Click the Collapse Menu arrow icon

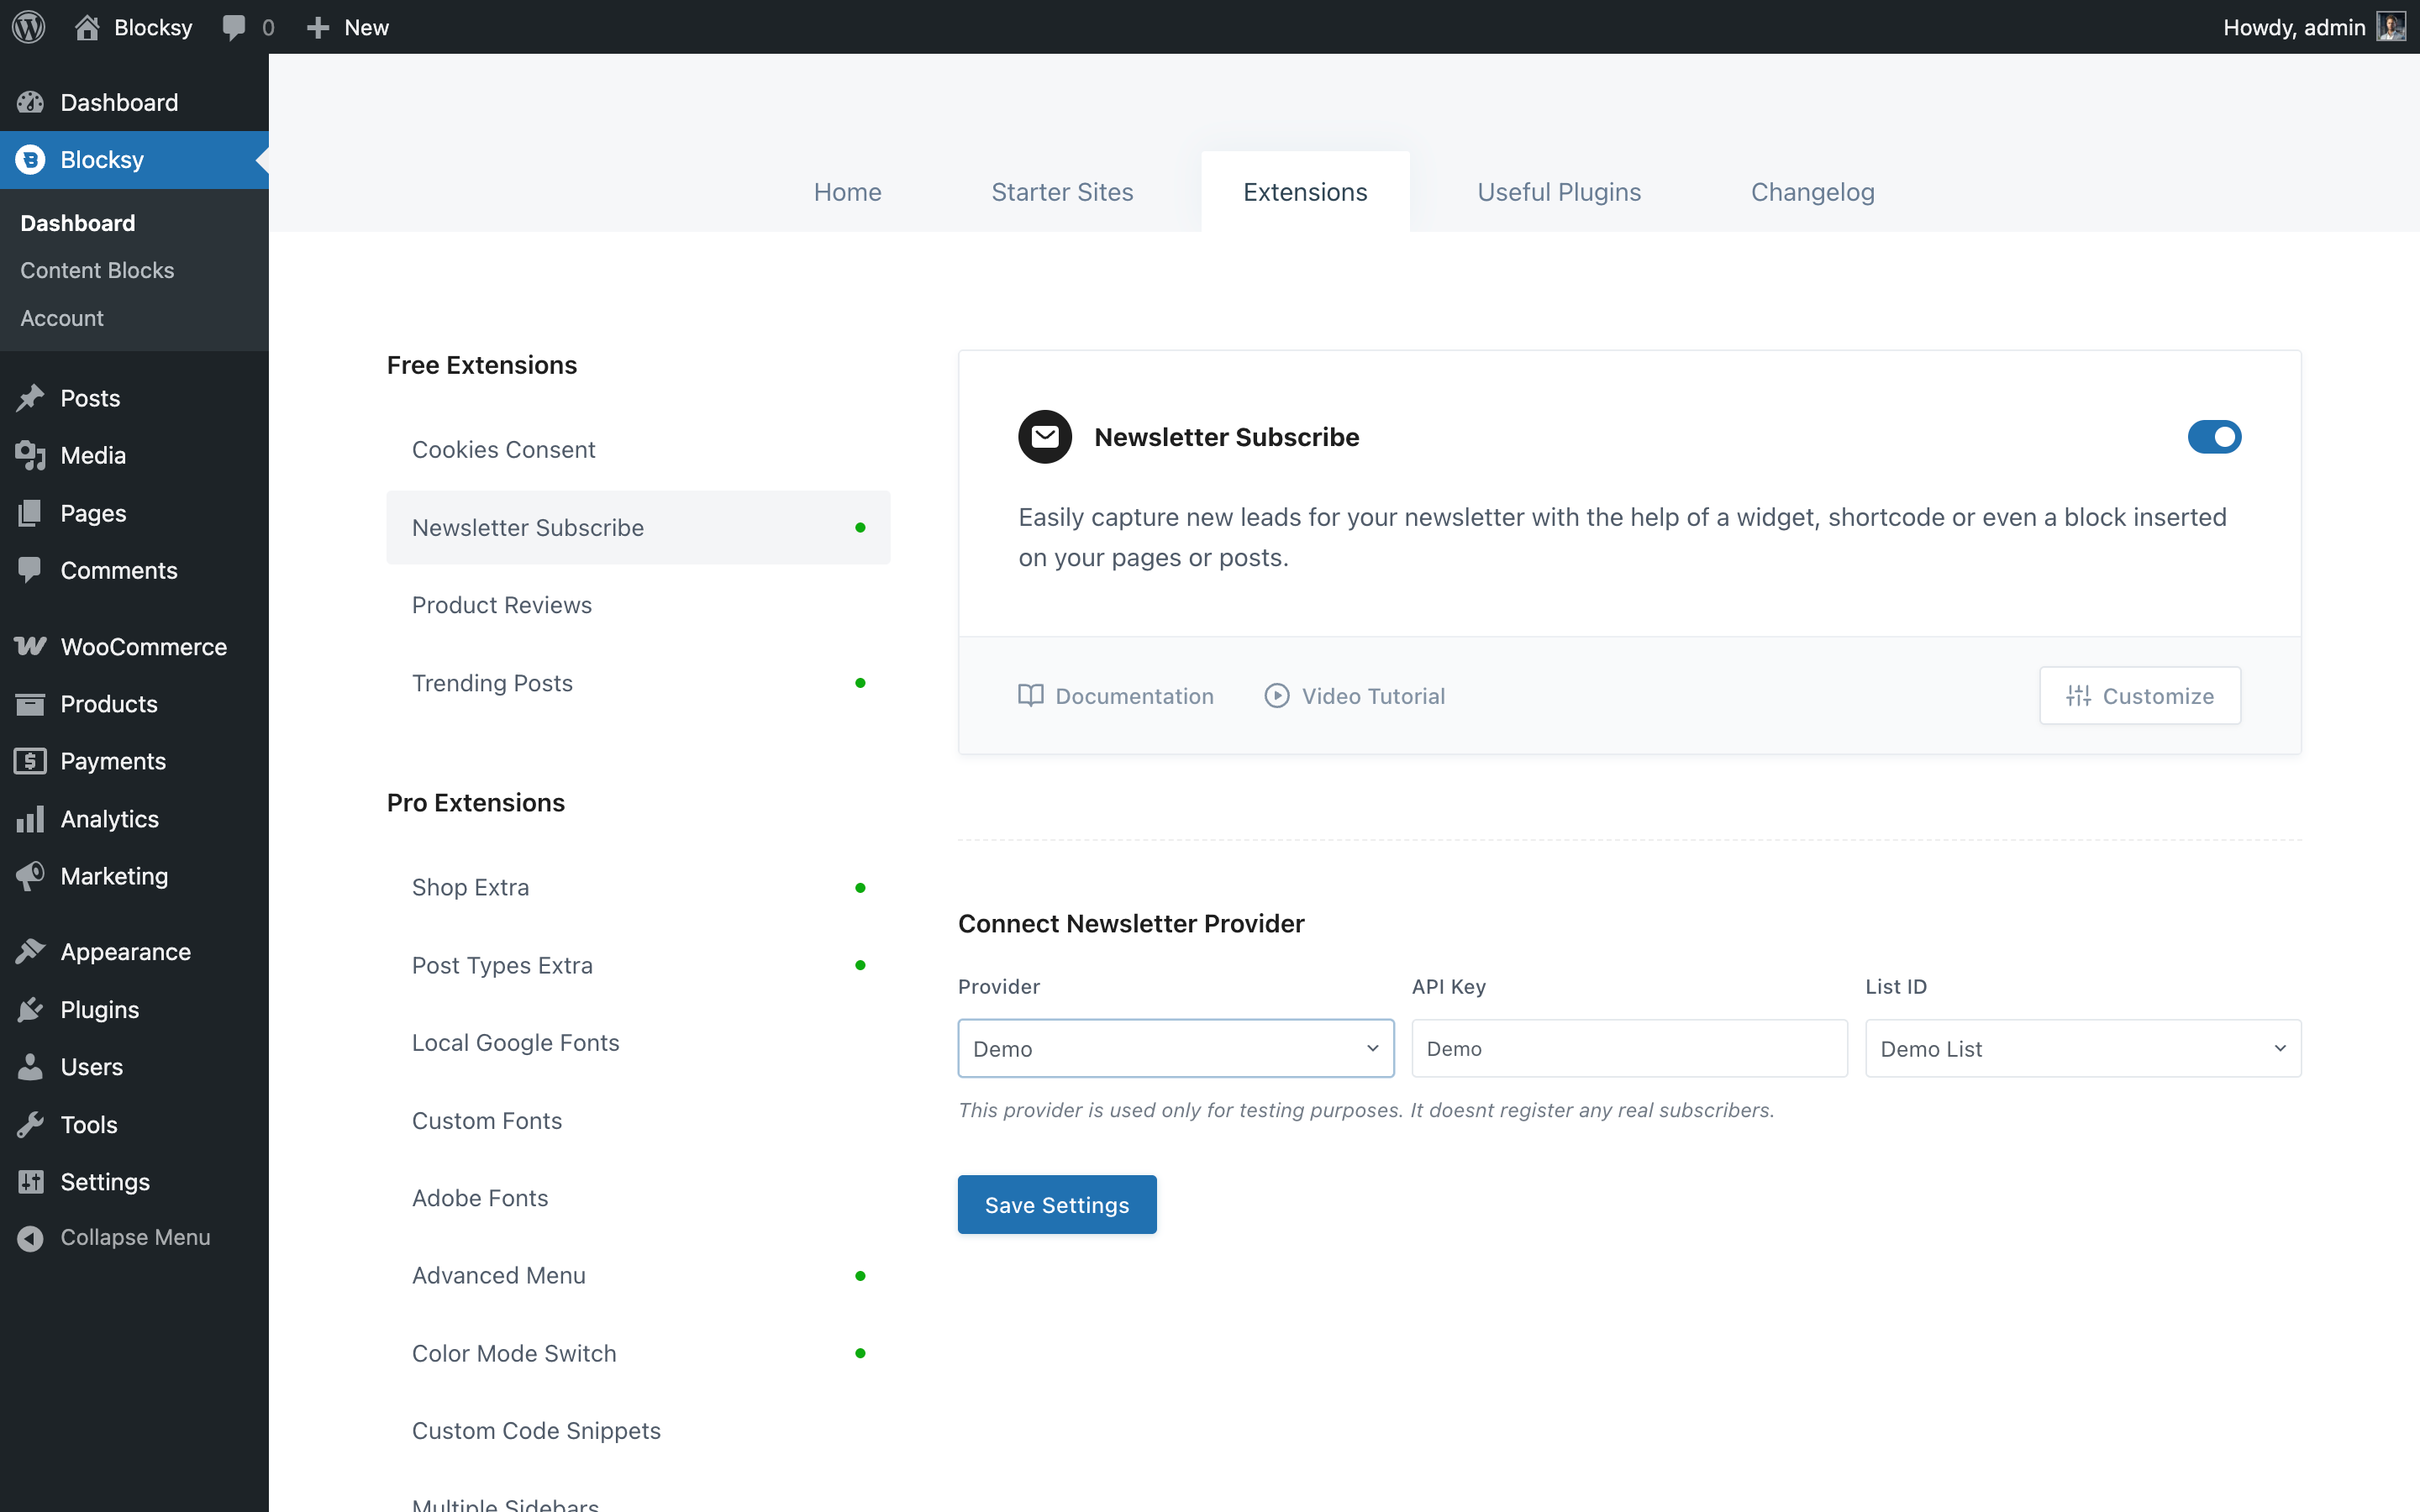(30, 1238)
